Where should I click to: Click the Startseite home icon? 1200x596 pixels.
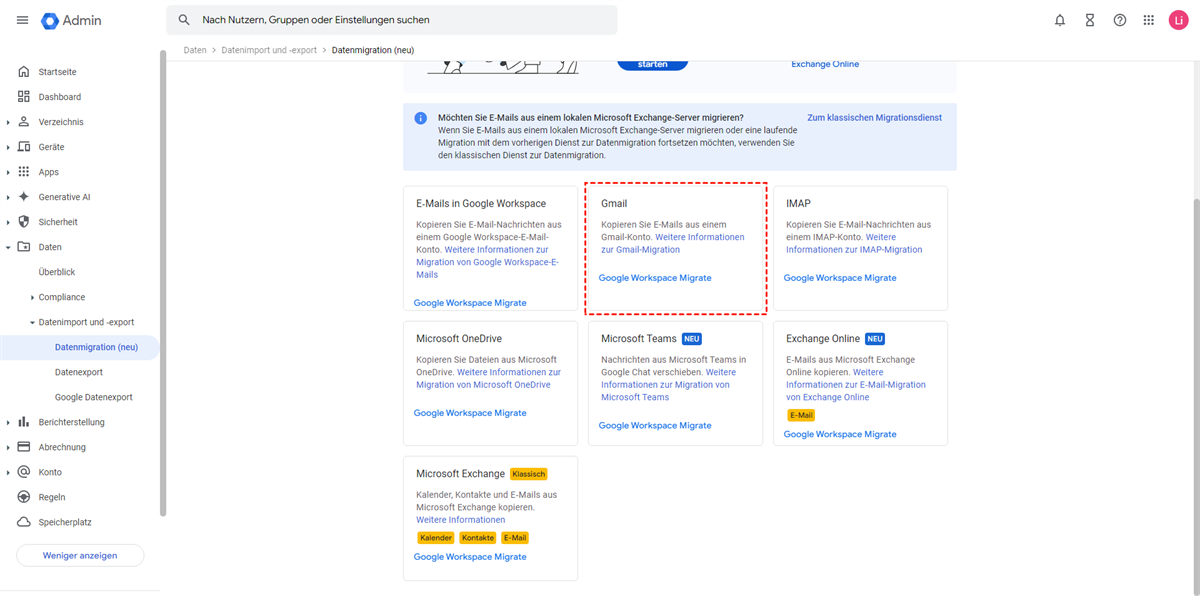(x=24, y=72)
